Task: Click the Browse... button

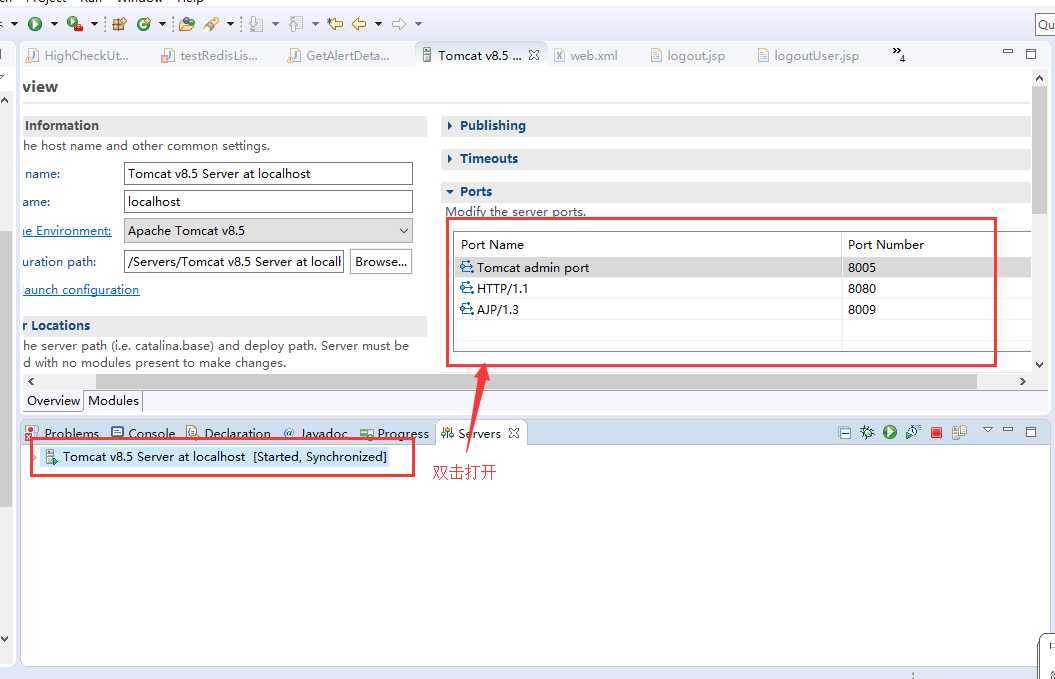Action: click(x=381, y=262)
